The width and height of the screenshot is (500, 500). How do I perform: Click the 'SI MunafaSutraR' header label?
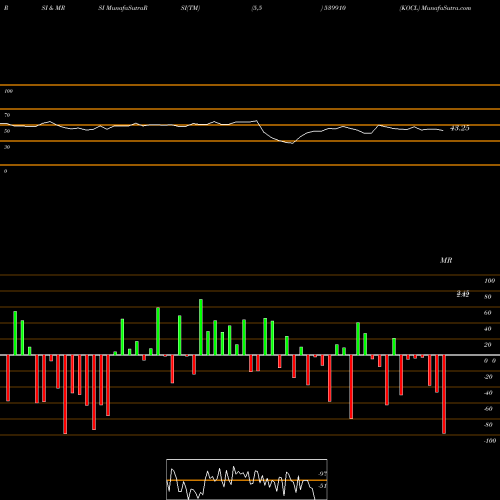click(123, 8)
